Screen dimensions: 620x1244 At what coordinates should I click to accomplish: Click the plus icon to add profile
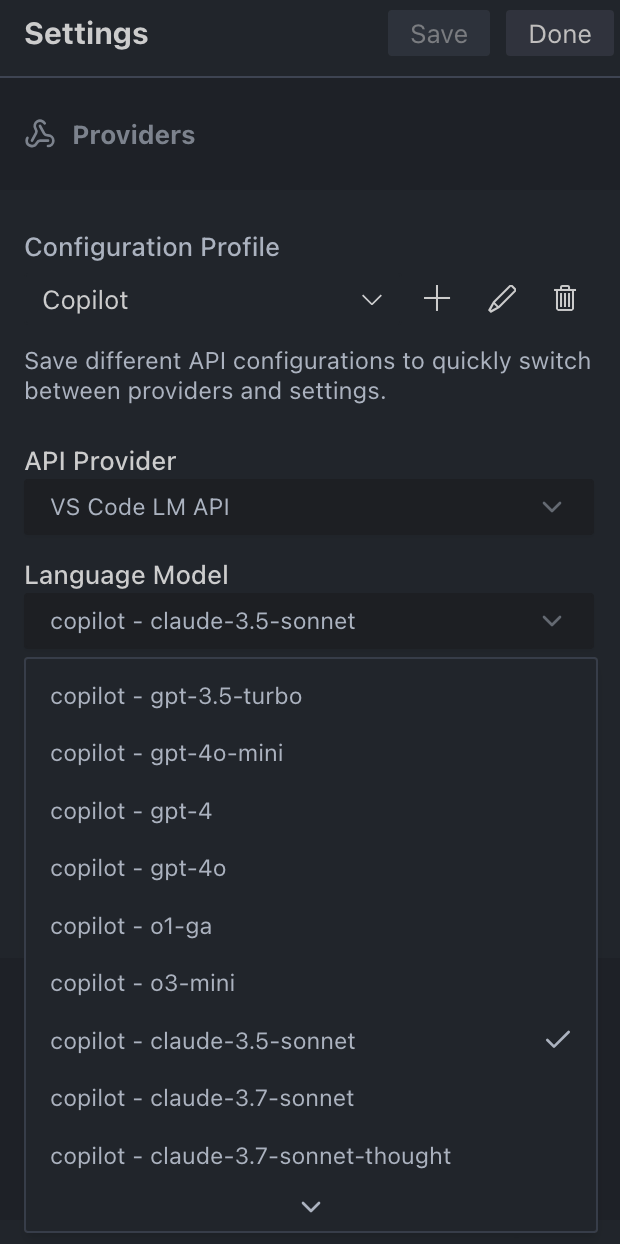tap(437, 299)
